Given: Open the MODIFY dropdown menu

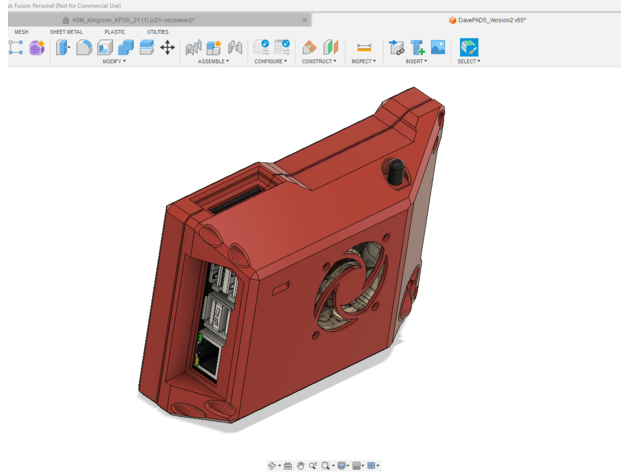Looking at the screenshot, I should [114, 61].
